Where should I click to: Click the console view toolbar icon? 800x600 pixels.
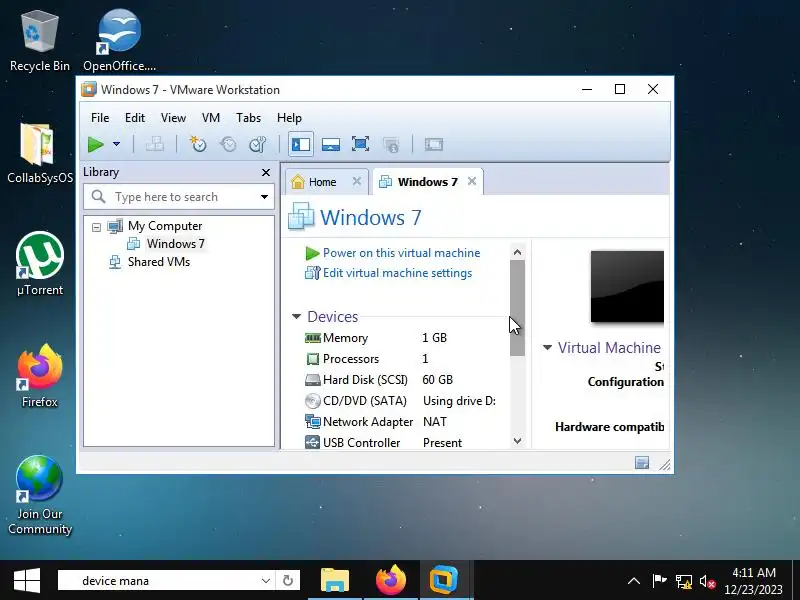pos(434,145)
